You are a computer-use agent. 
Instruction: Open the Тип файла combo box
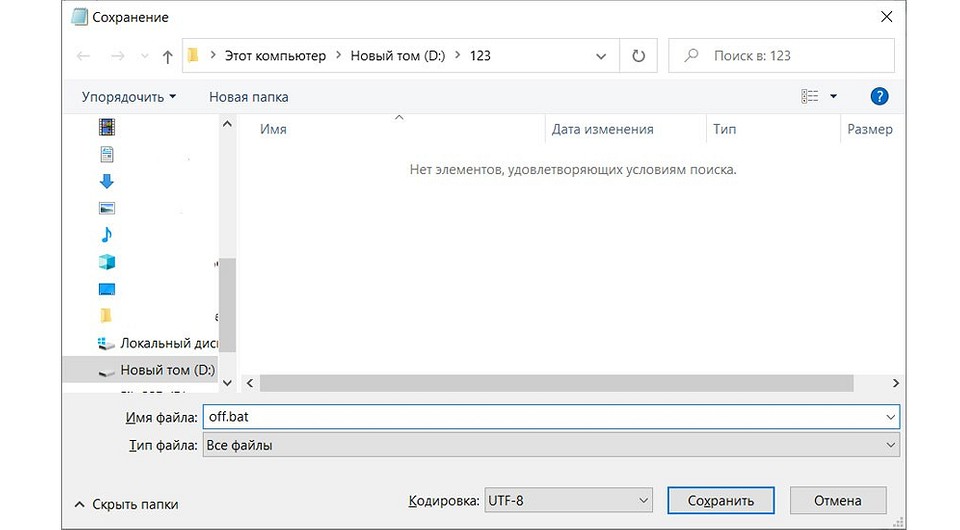pyautogui.click(x=550, y=445)
